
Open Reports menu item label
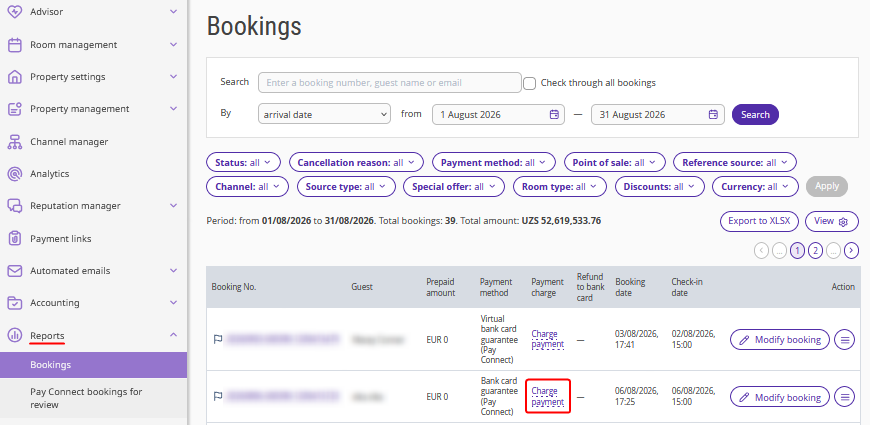point(47,336)
